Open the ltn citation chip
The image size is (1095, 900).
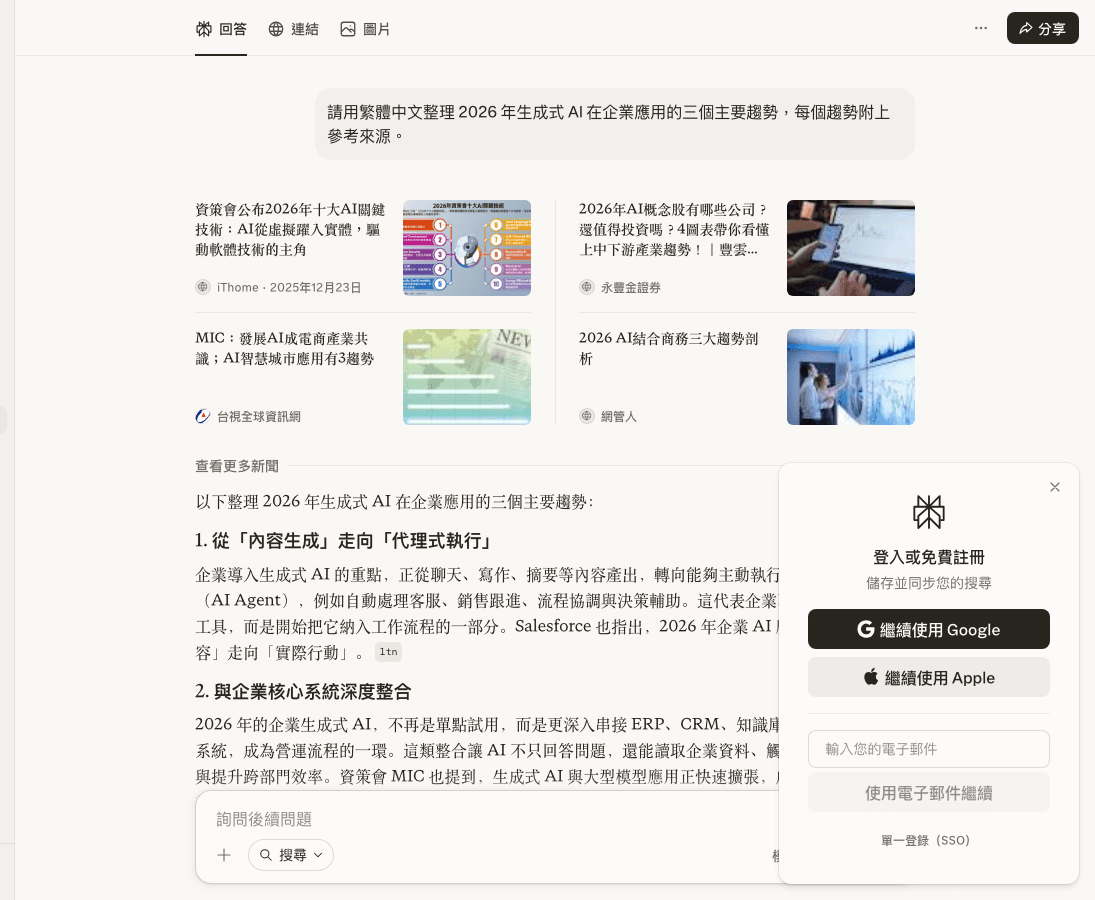[x=388, y=651]
